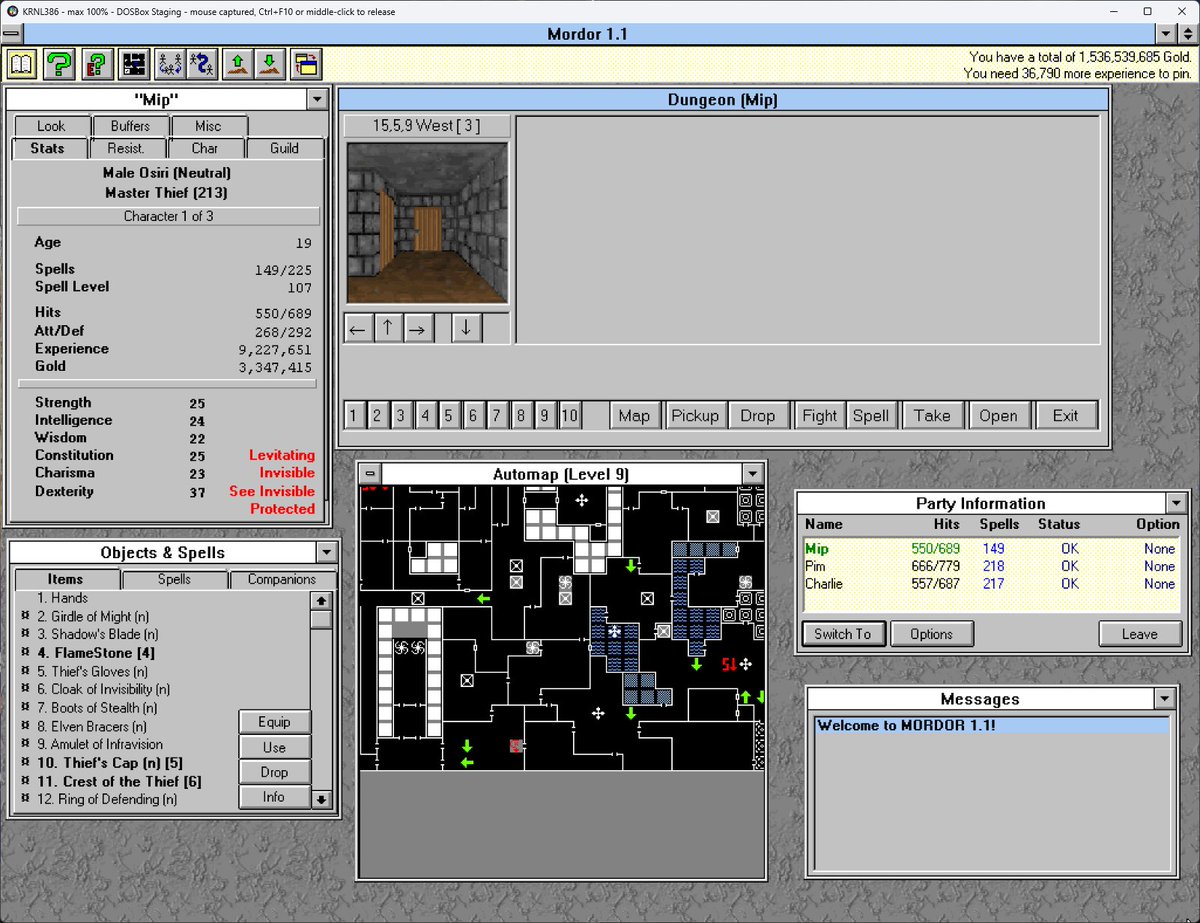Switch to the Resist. tab

(x=125, y=148)
